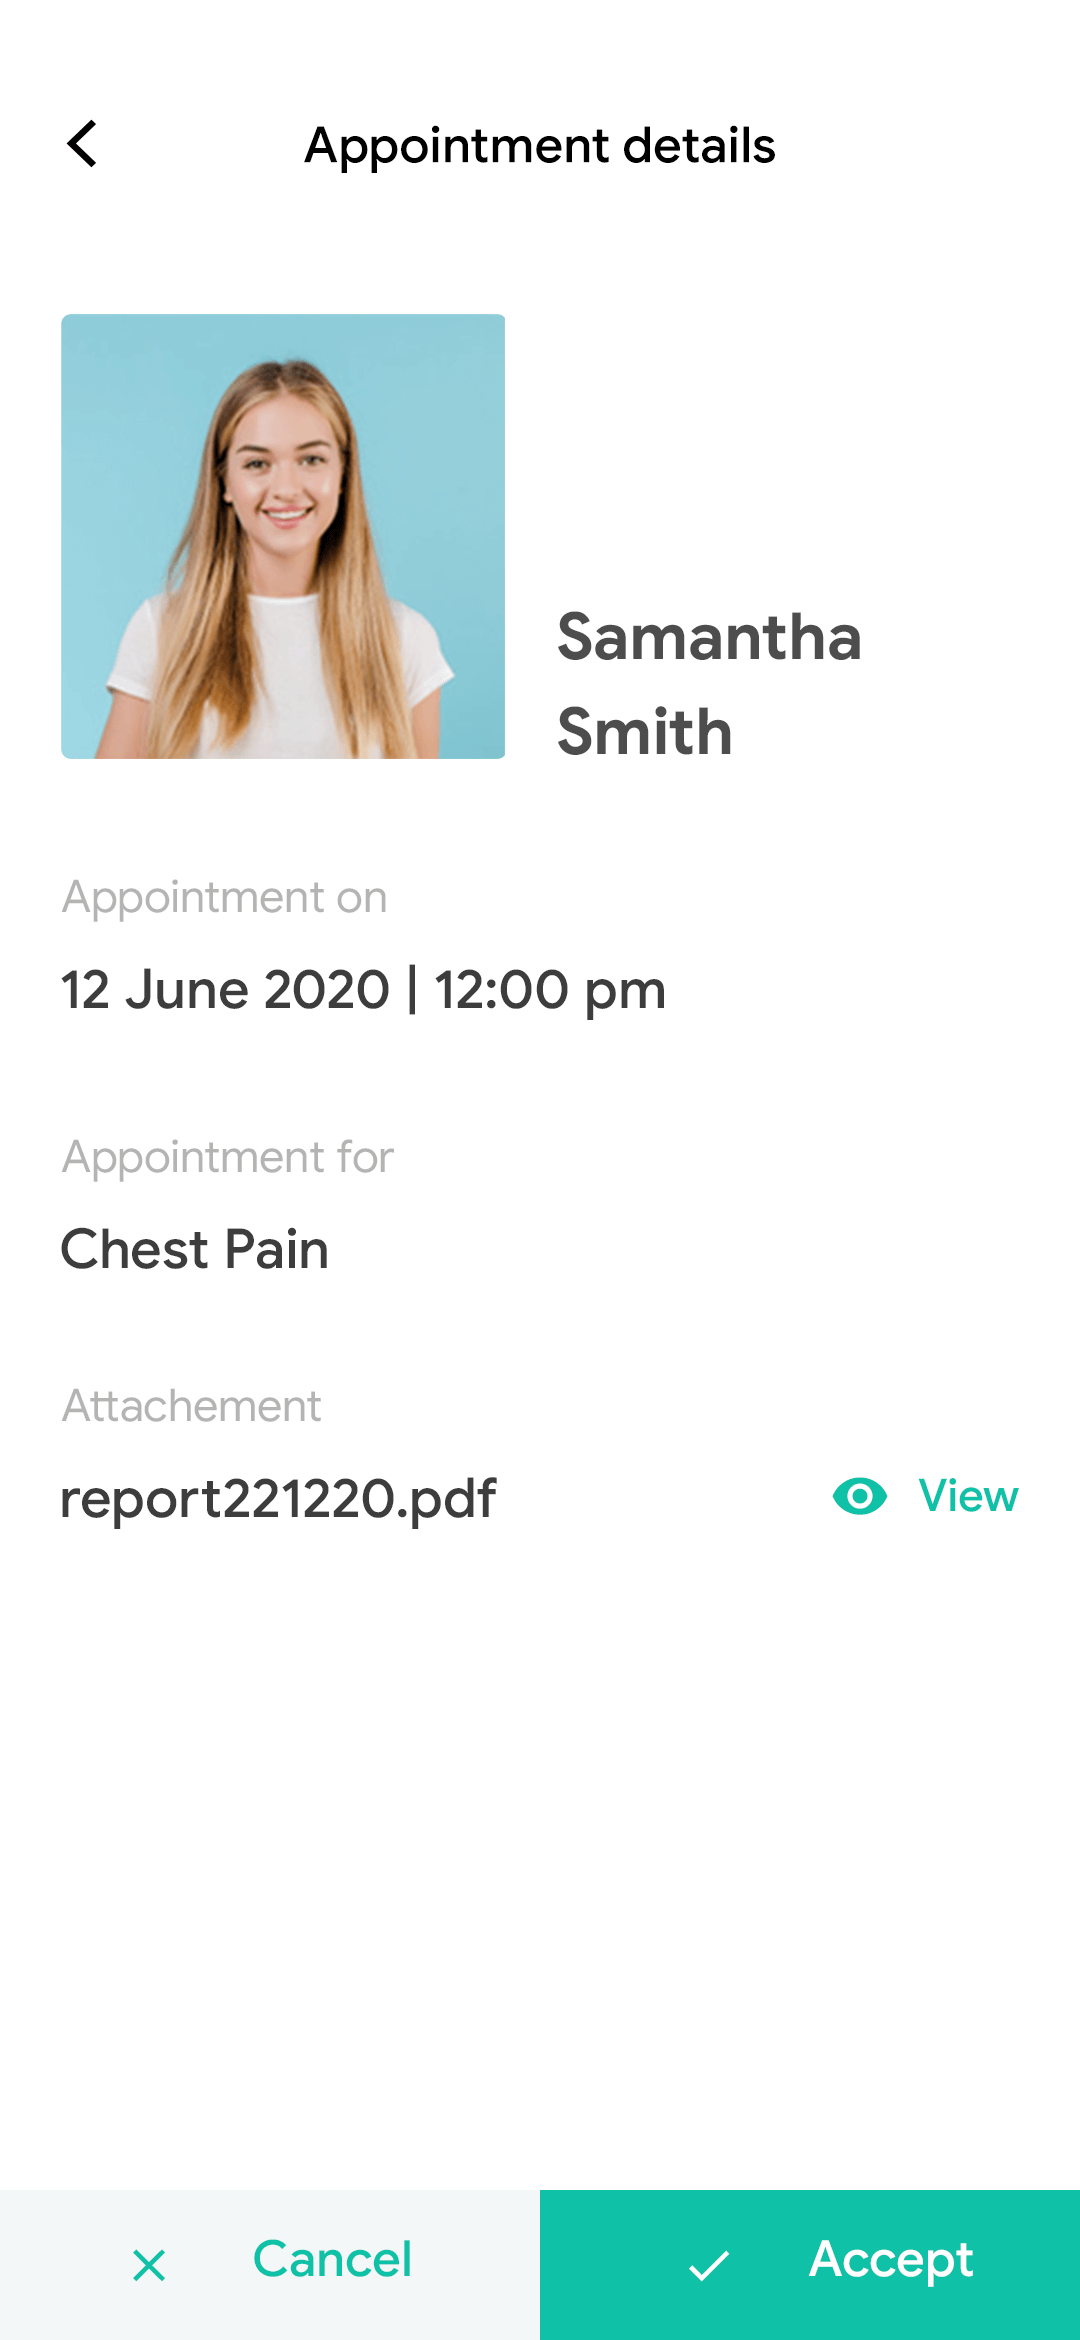Click the pipe separator between date and time
The height and width of the screenshot is (2340, 1080).
coord(412,990)
